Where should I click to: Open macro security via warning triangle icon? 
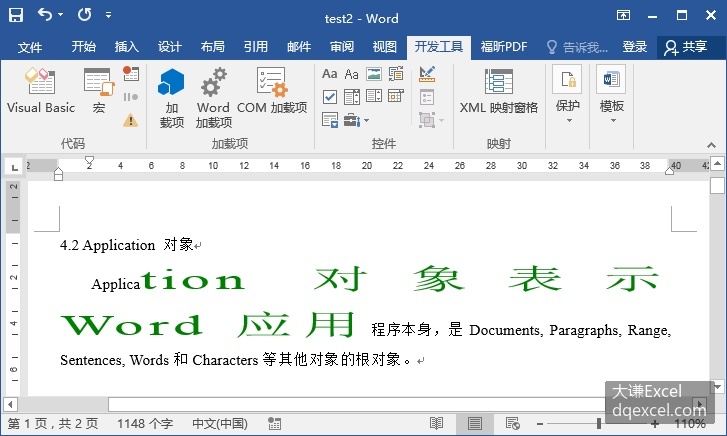click(131, 121)
